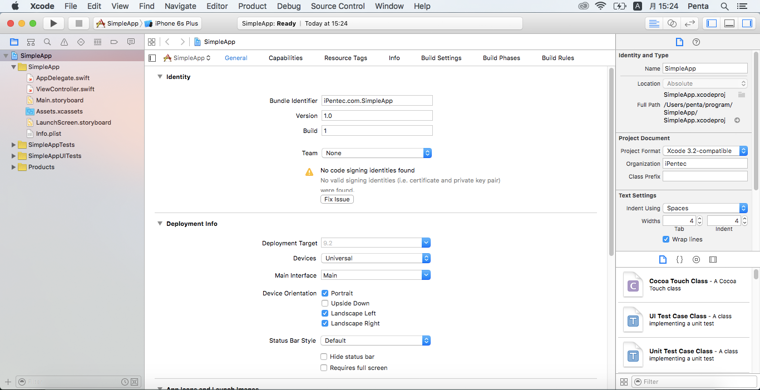Expand the SimpleAppTests folder

14,145
